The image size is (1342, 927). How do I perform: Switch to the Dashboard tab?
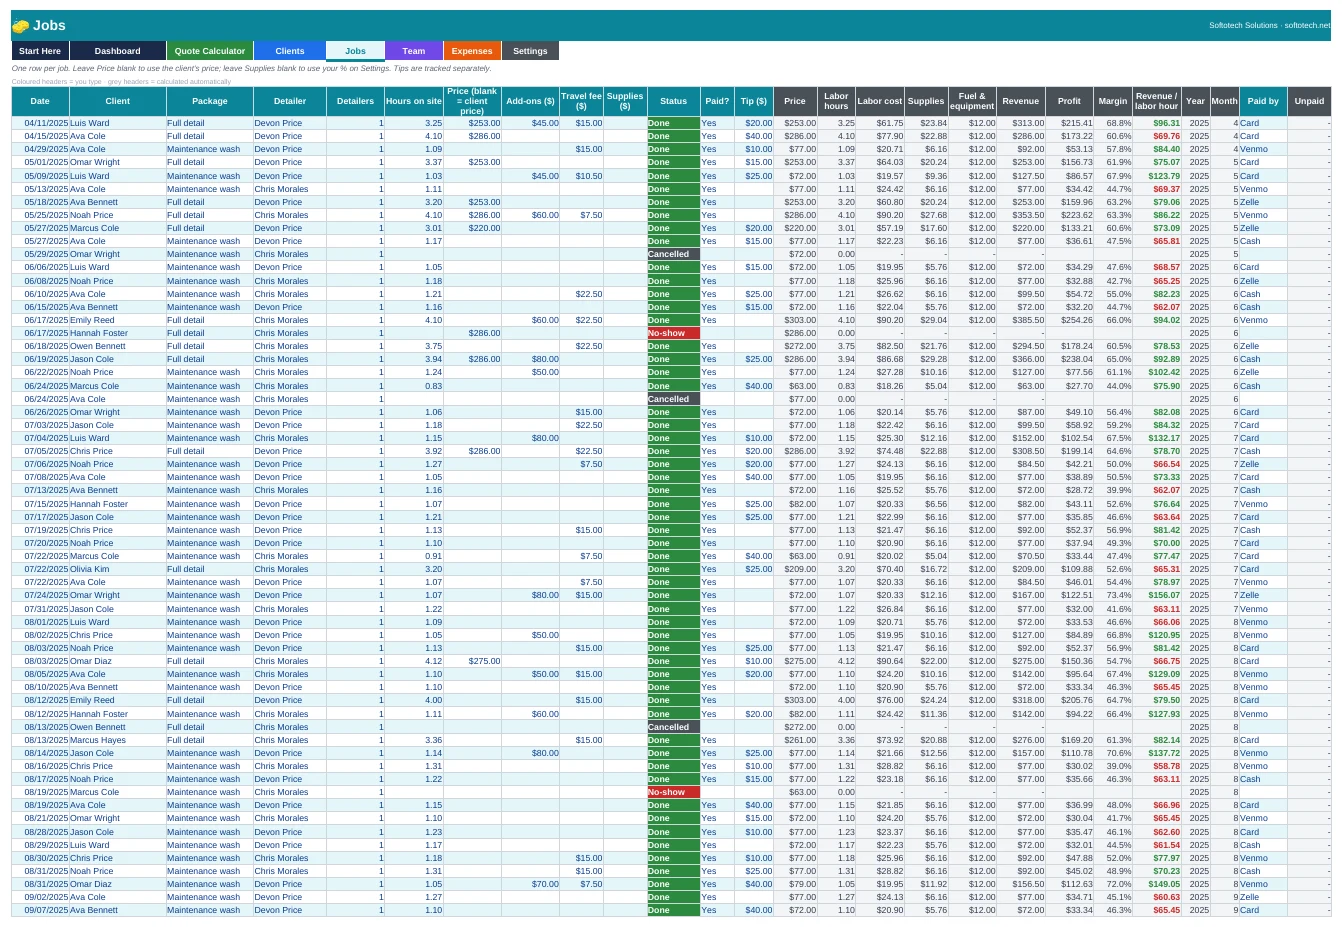[x=118, y=51]
